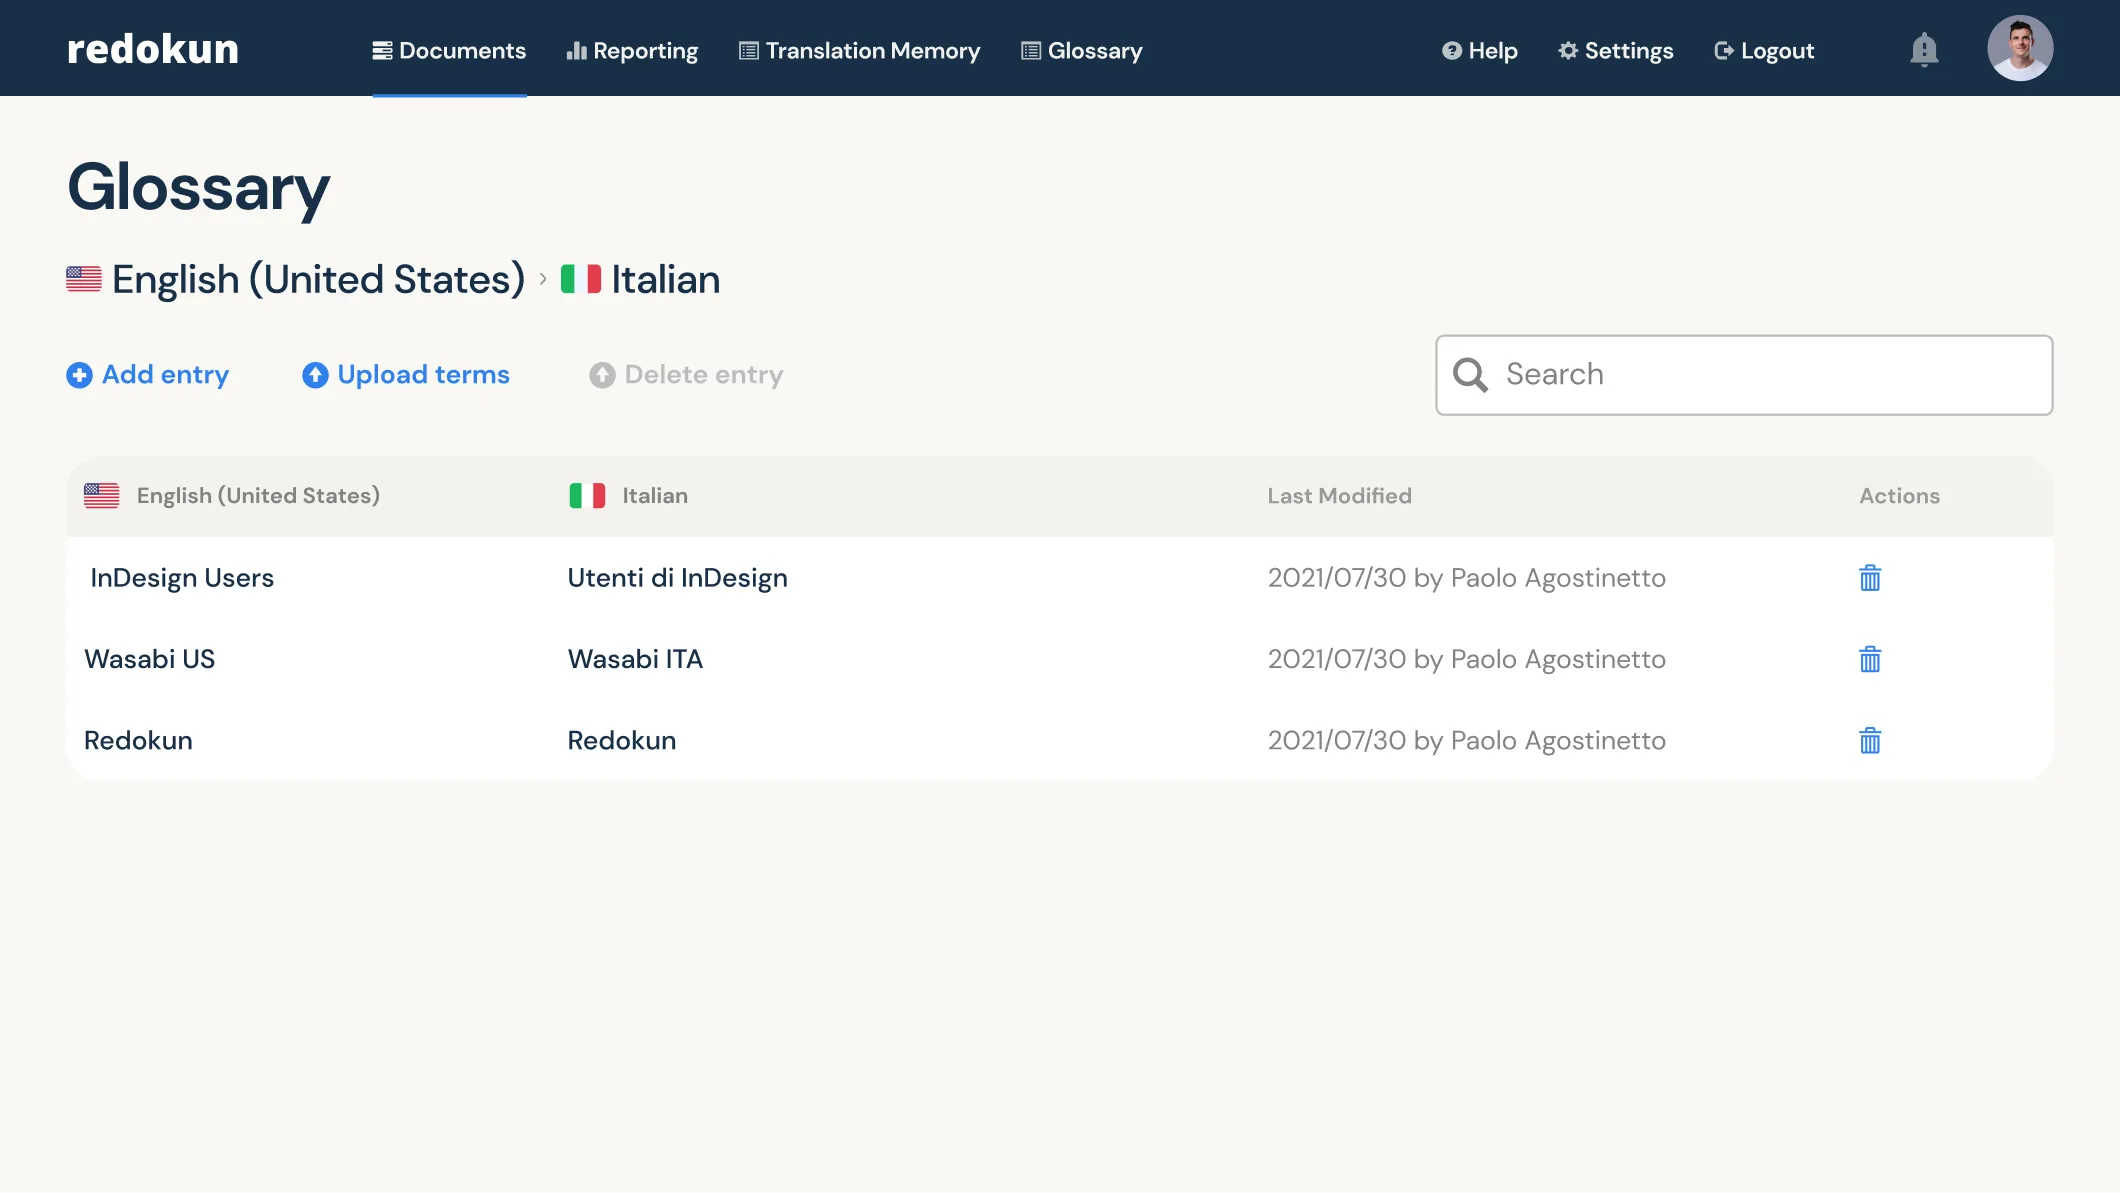Click Logout
The width and height of the screenshot is (2120, 1193).
[1763, 51]
